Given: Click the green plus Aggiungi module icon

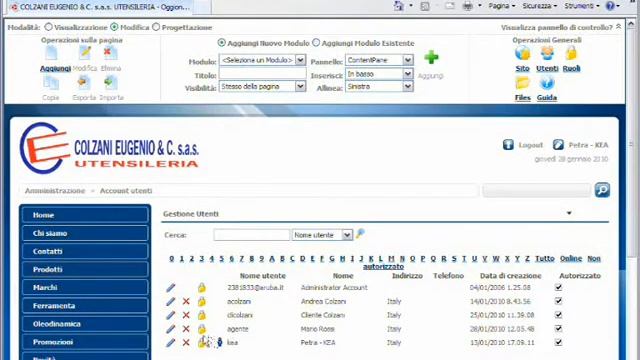Looking at the screenshot, I should click(x=431, y=58).
